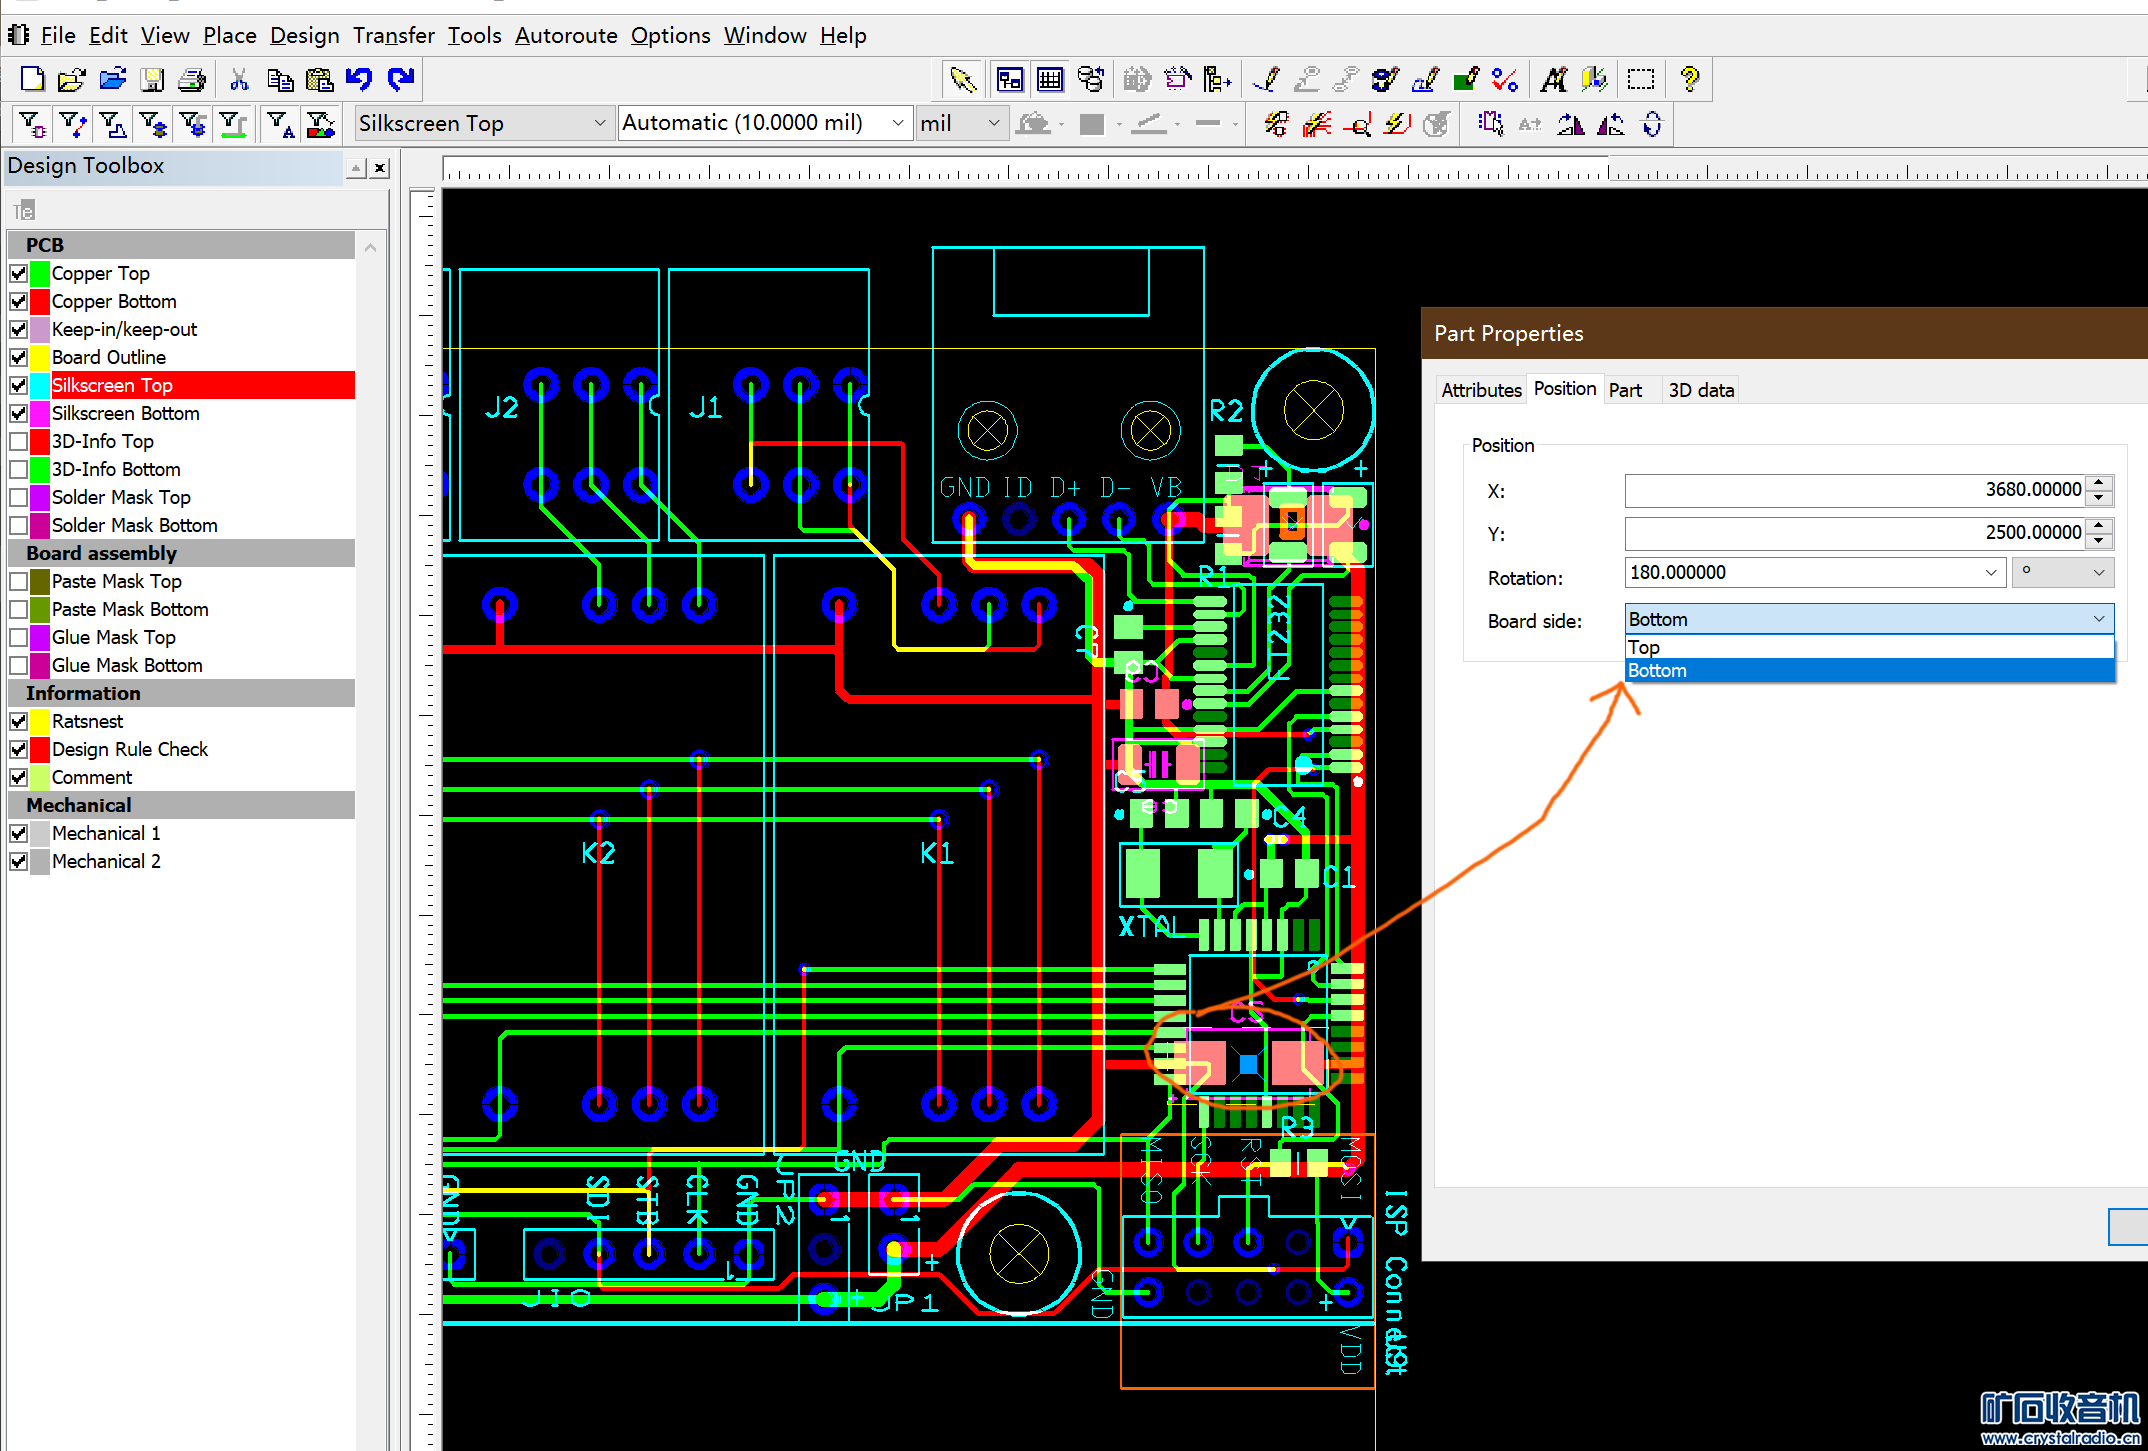Select the dashed rectangle selection tool
2148x1451 pixels.
click(1640, 80)
